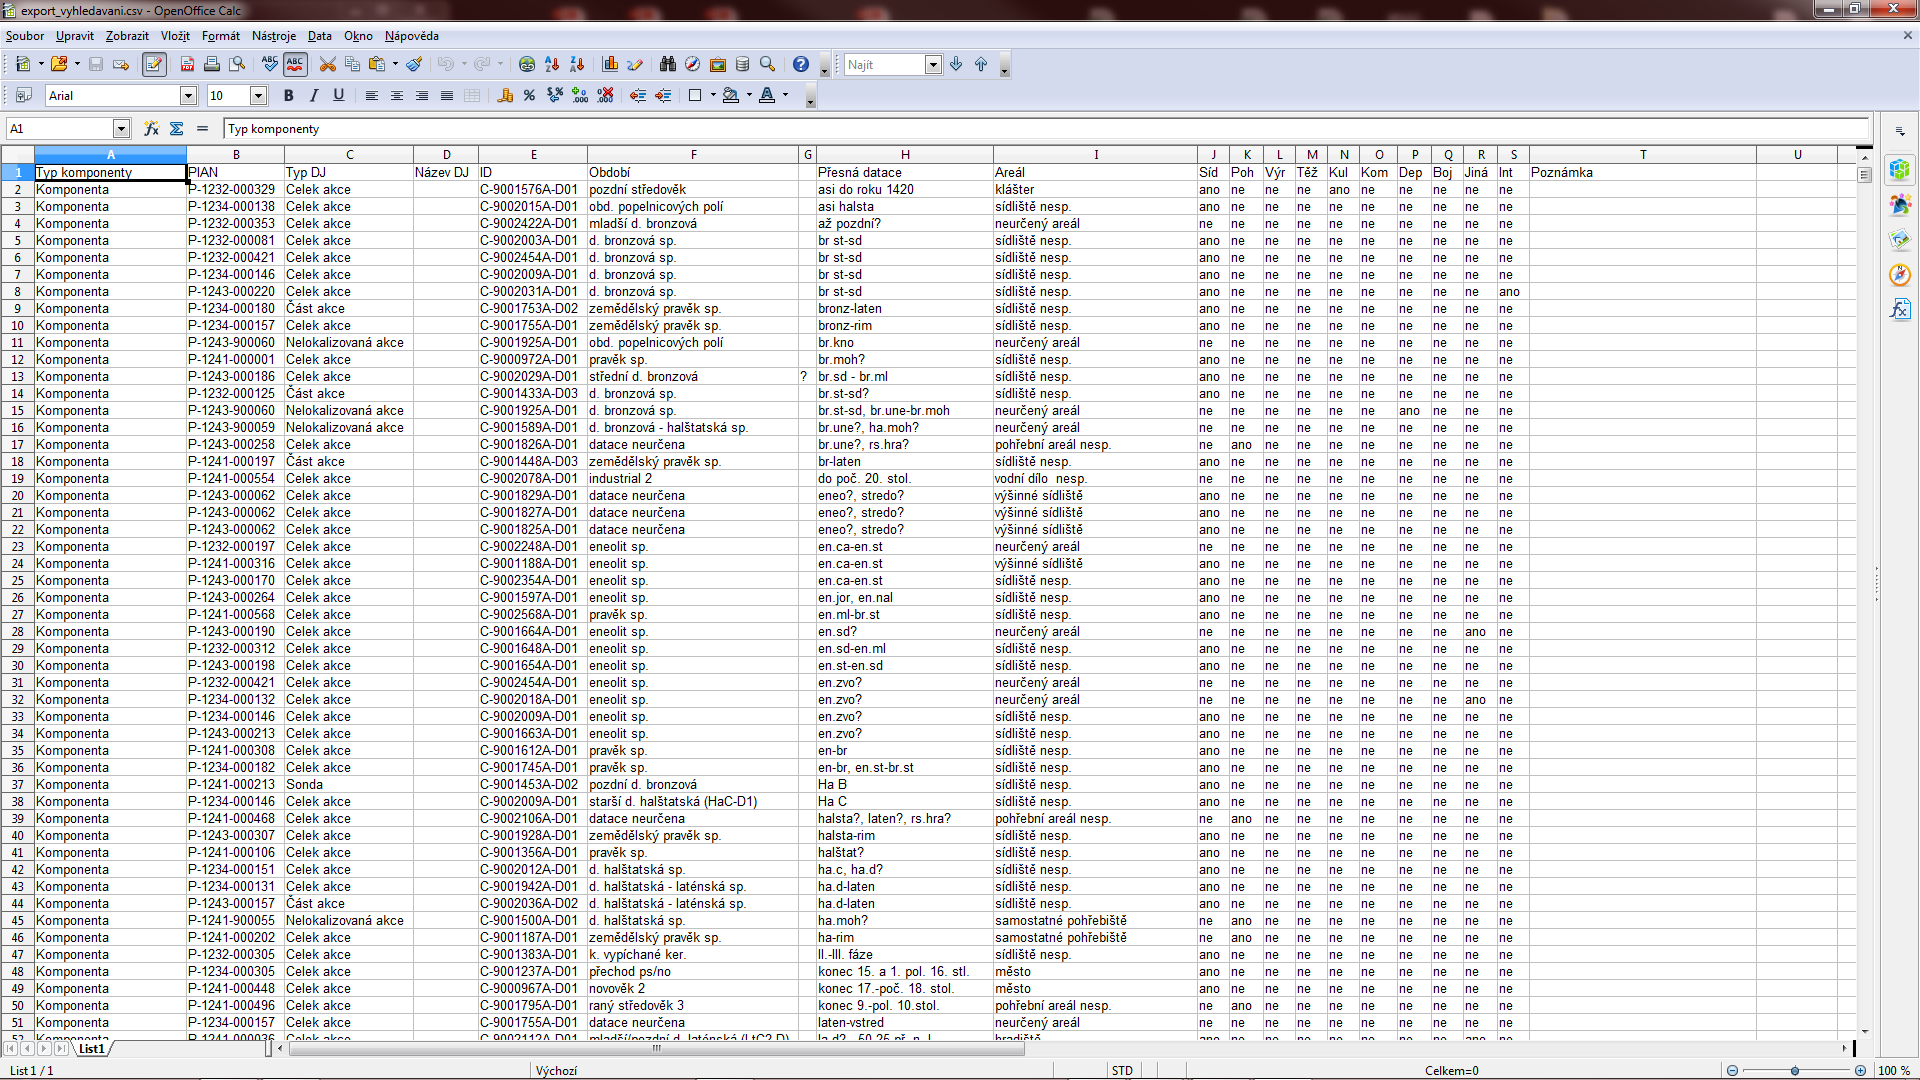Add decimal place icon
The width and height of the screenshot is (1920, 1080).
(580, 96)
